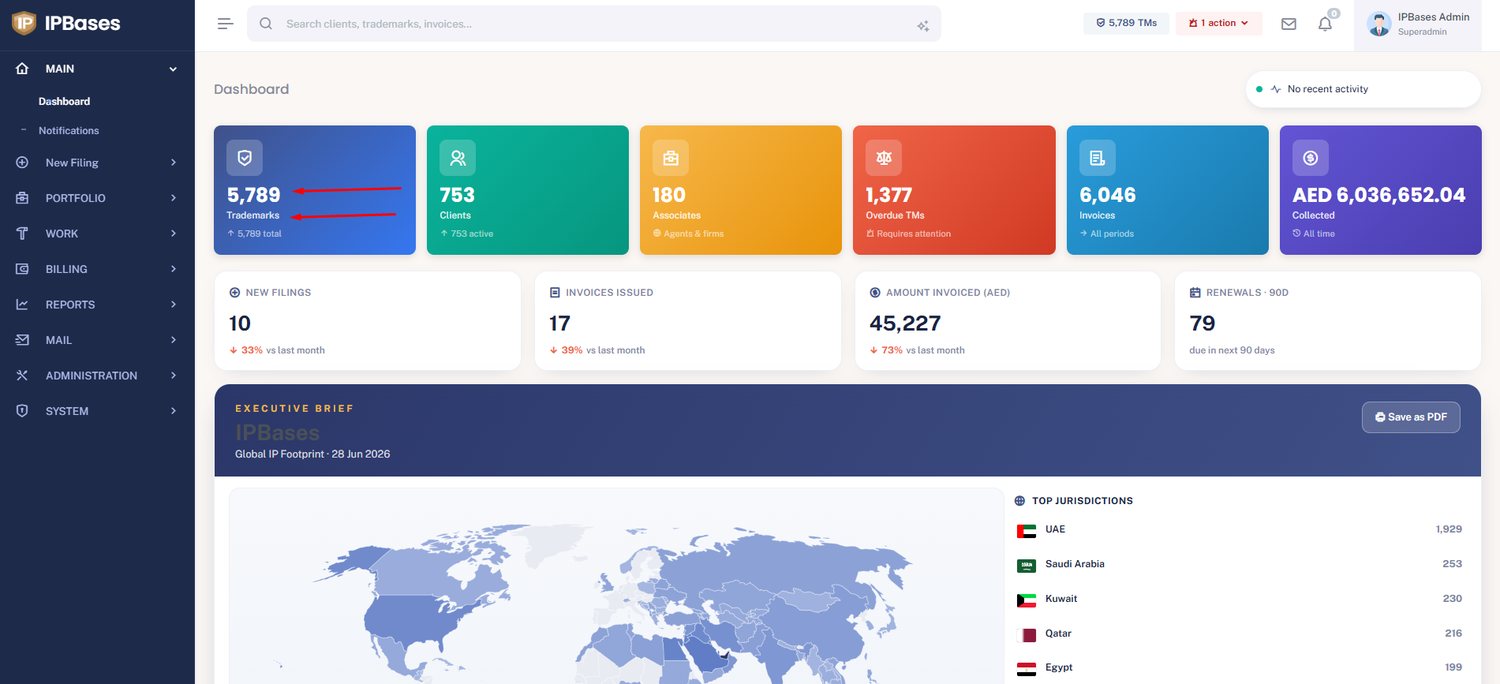Image resolution: width=1500 pixels, height=684 pixels.
Task: Expand the PORTFOLIO submenu arrow
Action: point(173,198)
